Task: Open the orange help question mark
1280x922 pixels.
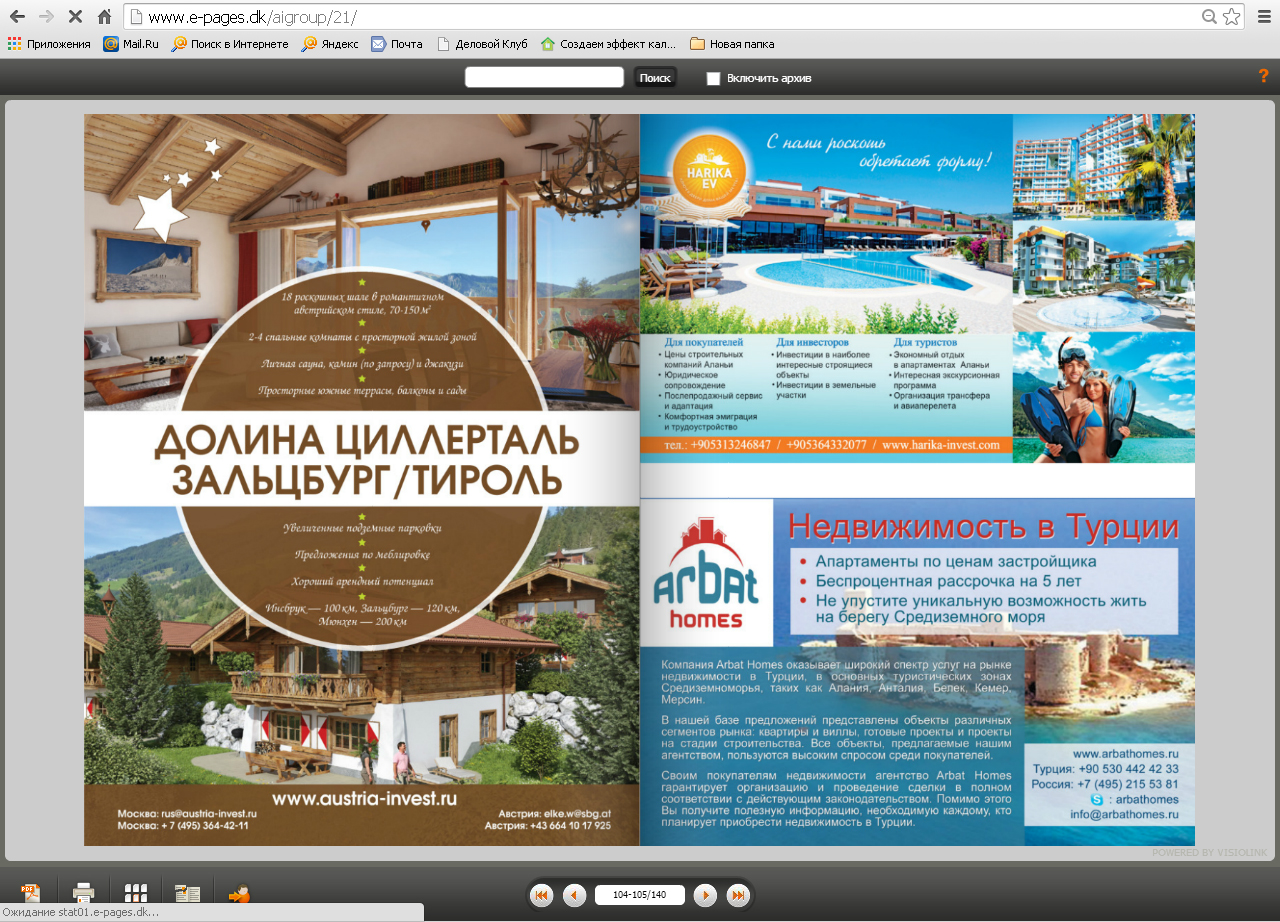Action: point(1263,76)
